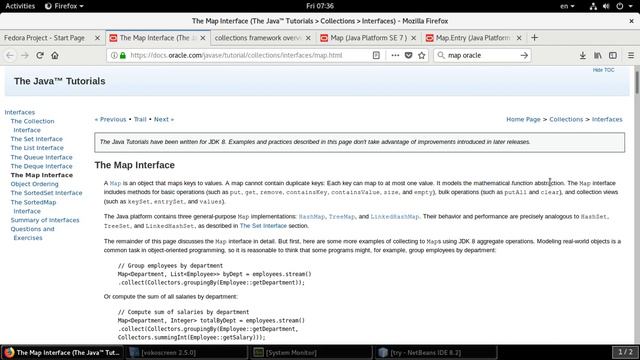The image size is (640, 360).
Task: Open Questions and Exercises sidebar link
Action: coord(32,233)
